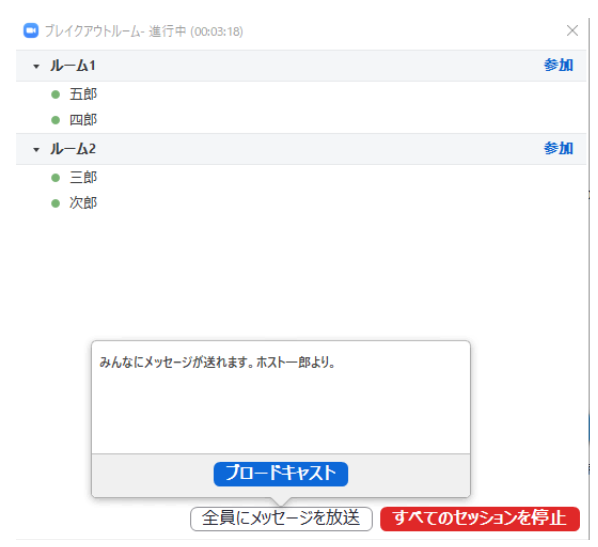Select participant 次郎 in room 2

83,203
